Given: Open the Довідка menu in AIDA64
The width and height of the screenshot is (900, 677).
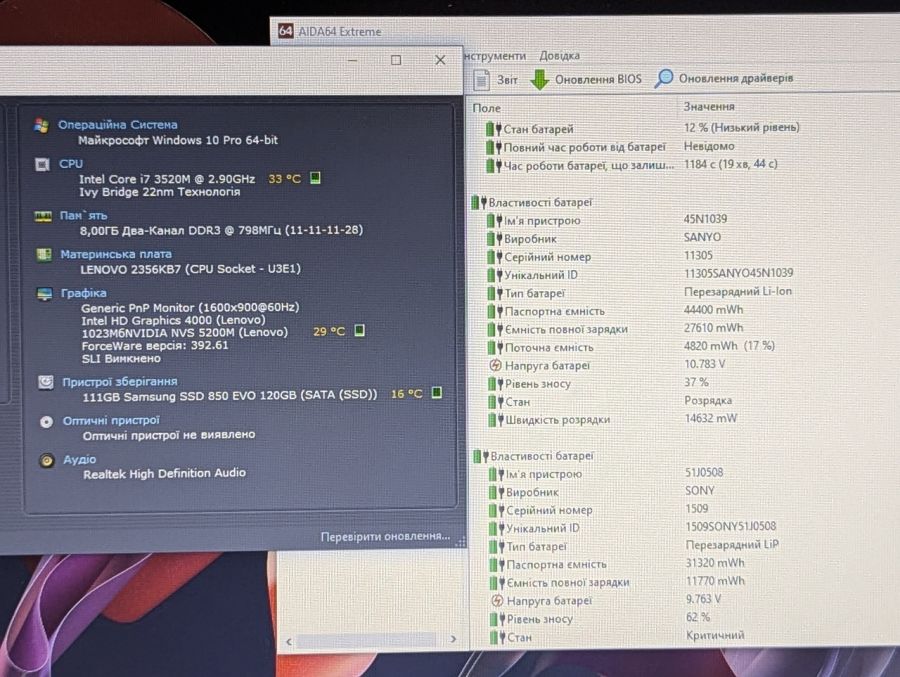Looking at the screenshot, I should tap(559, 56).
